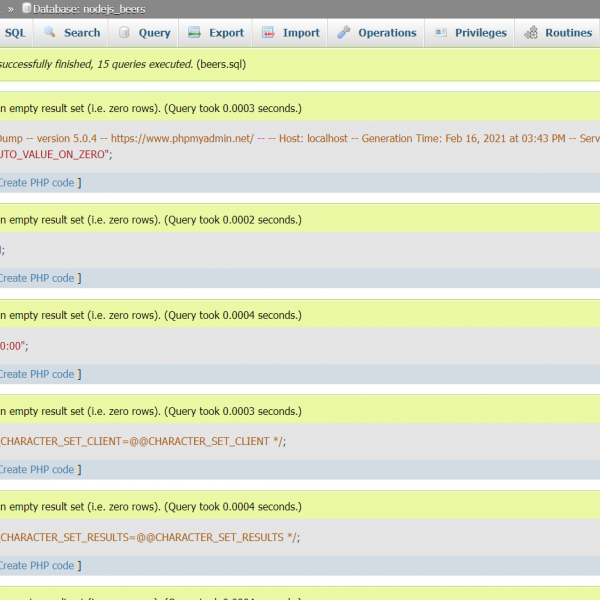
Task: Click the Import tab's icon
Action: click(268, 32)
